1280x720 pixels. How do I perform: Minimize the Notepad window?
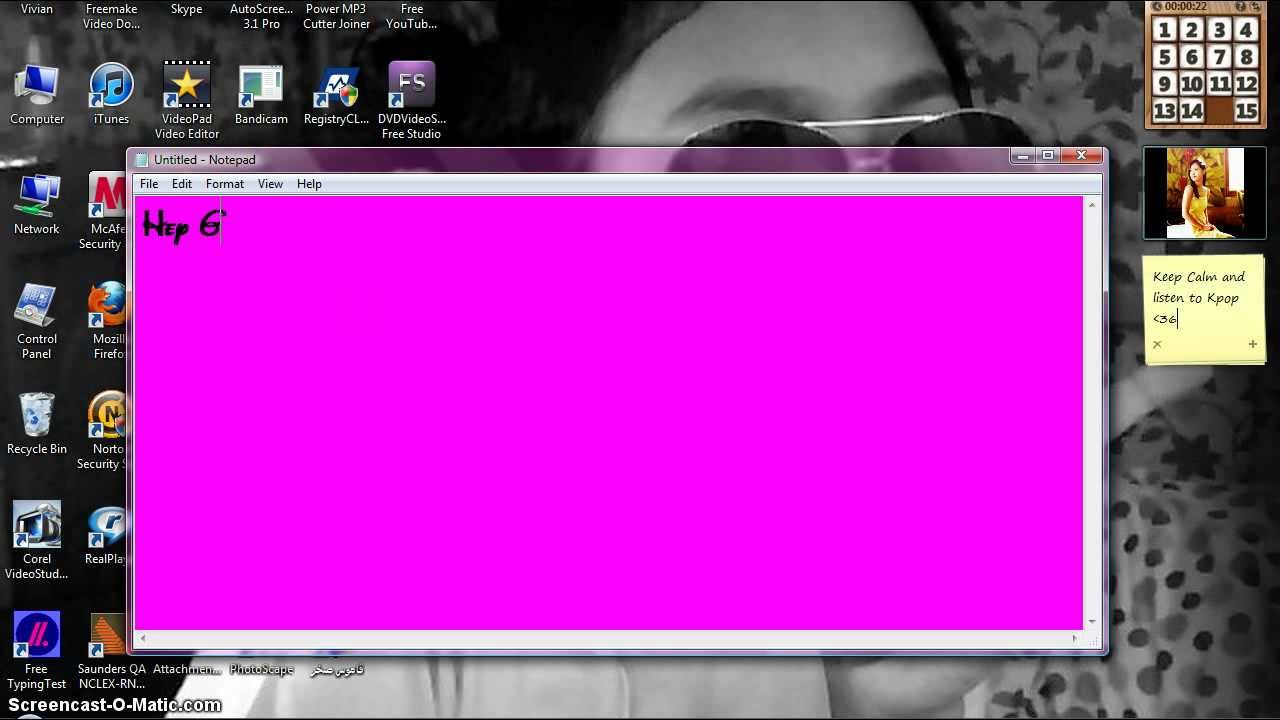[x=1022, y=156]
